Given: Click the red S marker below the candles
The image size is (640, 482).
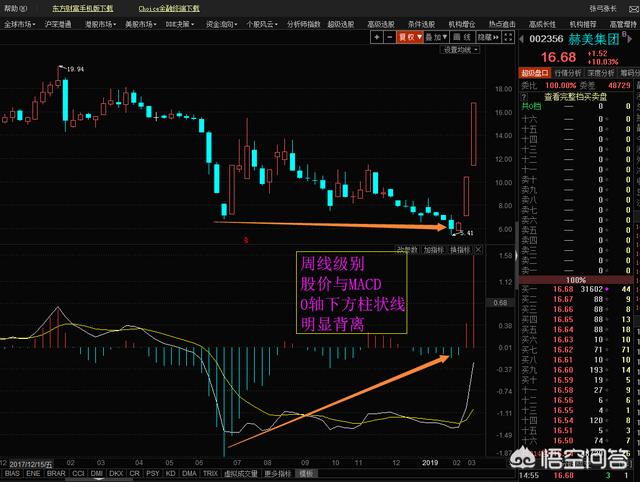Looking at the screenshot, I should (x=246, y=240).
